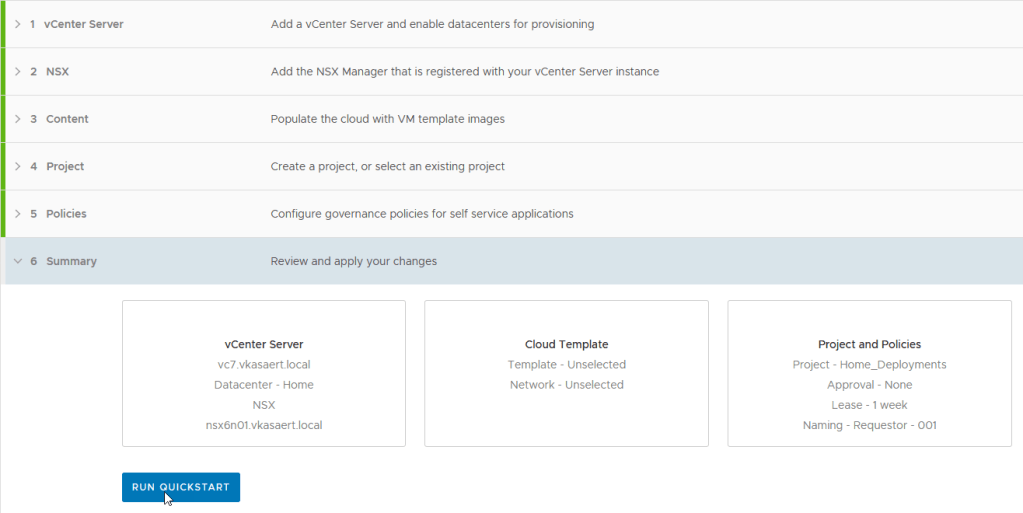Expand the Policies step chevron
This screenshot has height=513, width=1023.
[17, 214]
